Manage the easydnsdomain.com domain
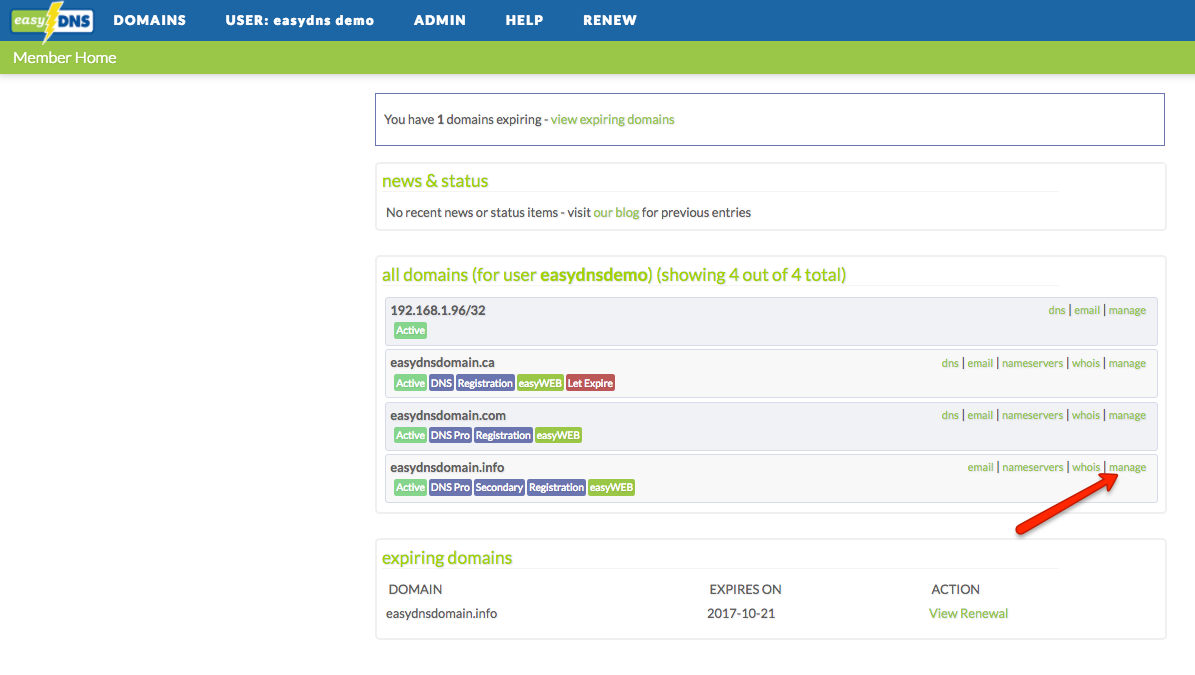Viewport: 1195px width, 675px height. click(1127, 415)
